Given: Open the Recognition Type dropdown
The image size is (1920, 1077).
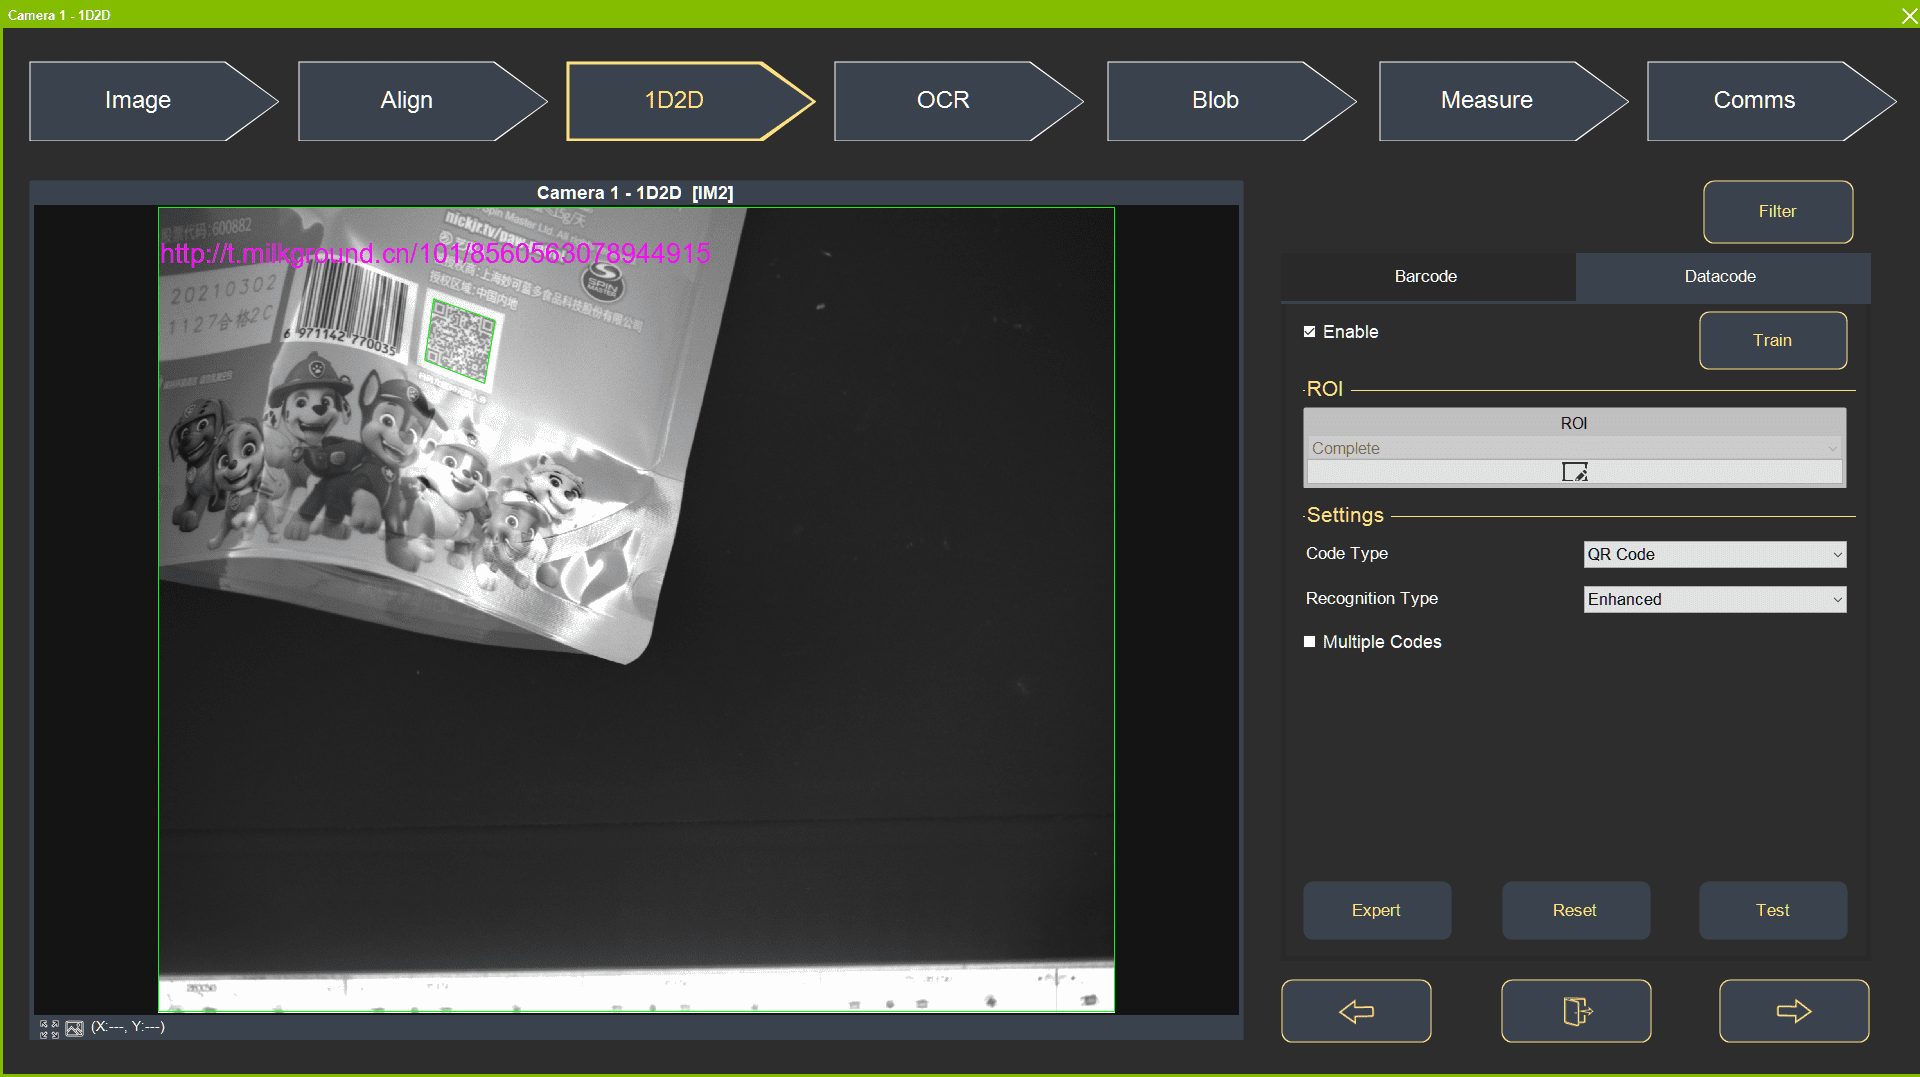Looking at the screenshot, I should (1714, 599).
